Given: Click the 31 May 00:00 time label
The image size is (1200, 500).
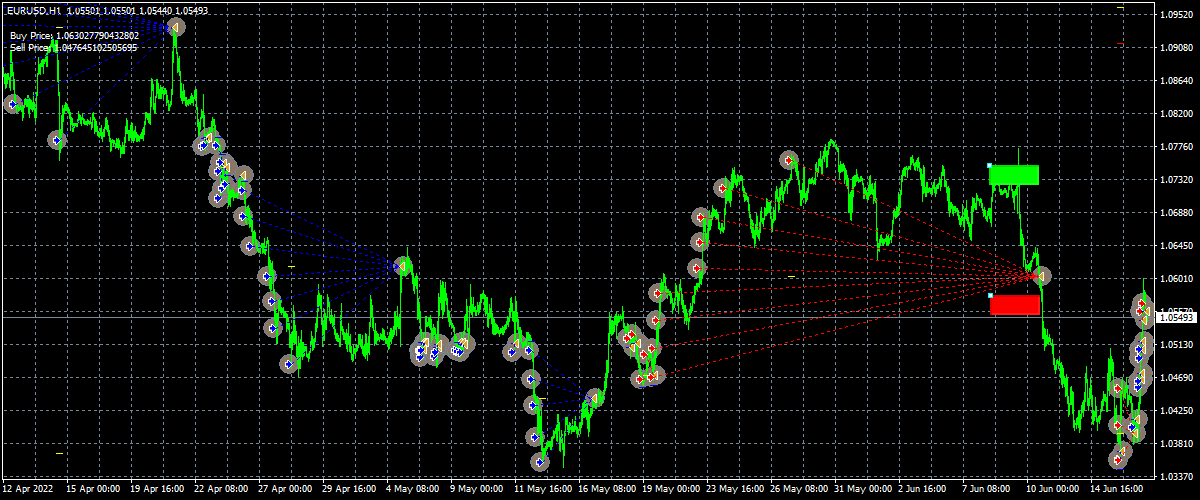Looking at the screenshot, I should click(861, 491).
